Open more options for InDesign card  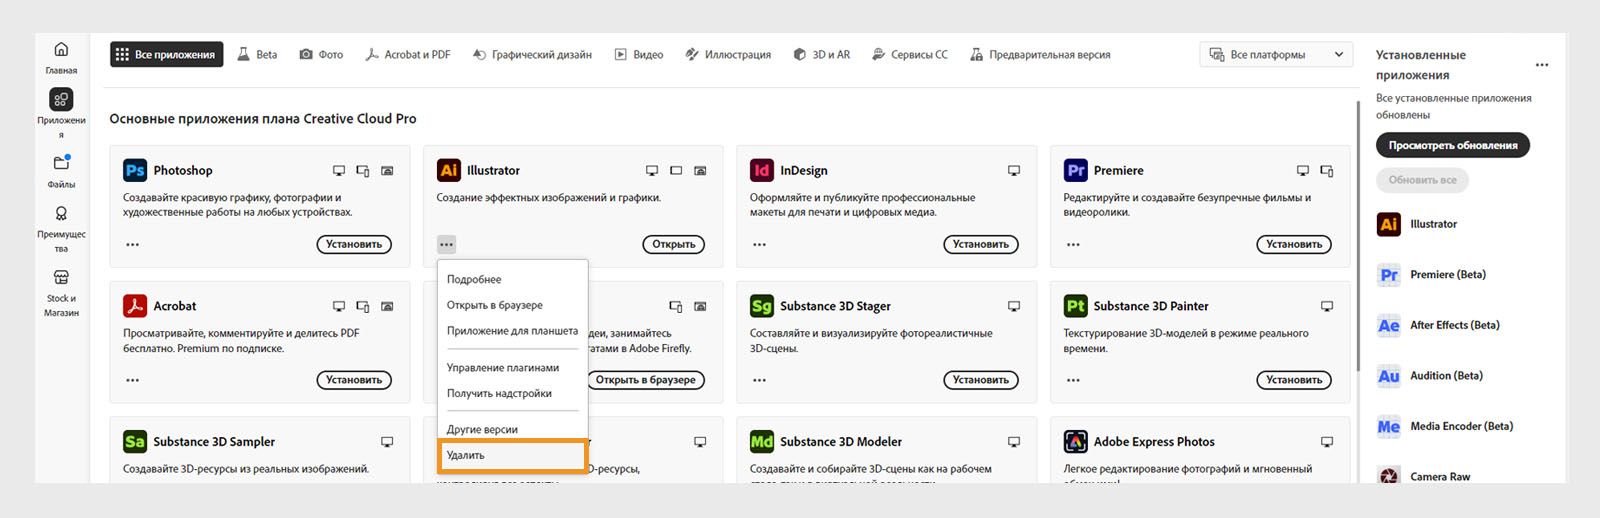point(760,244)
